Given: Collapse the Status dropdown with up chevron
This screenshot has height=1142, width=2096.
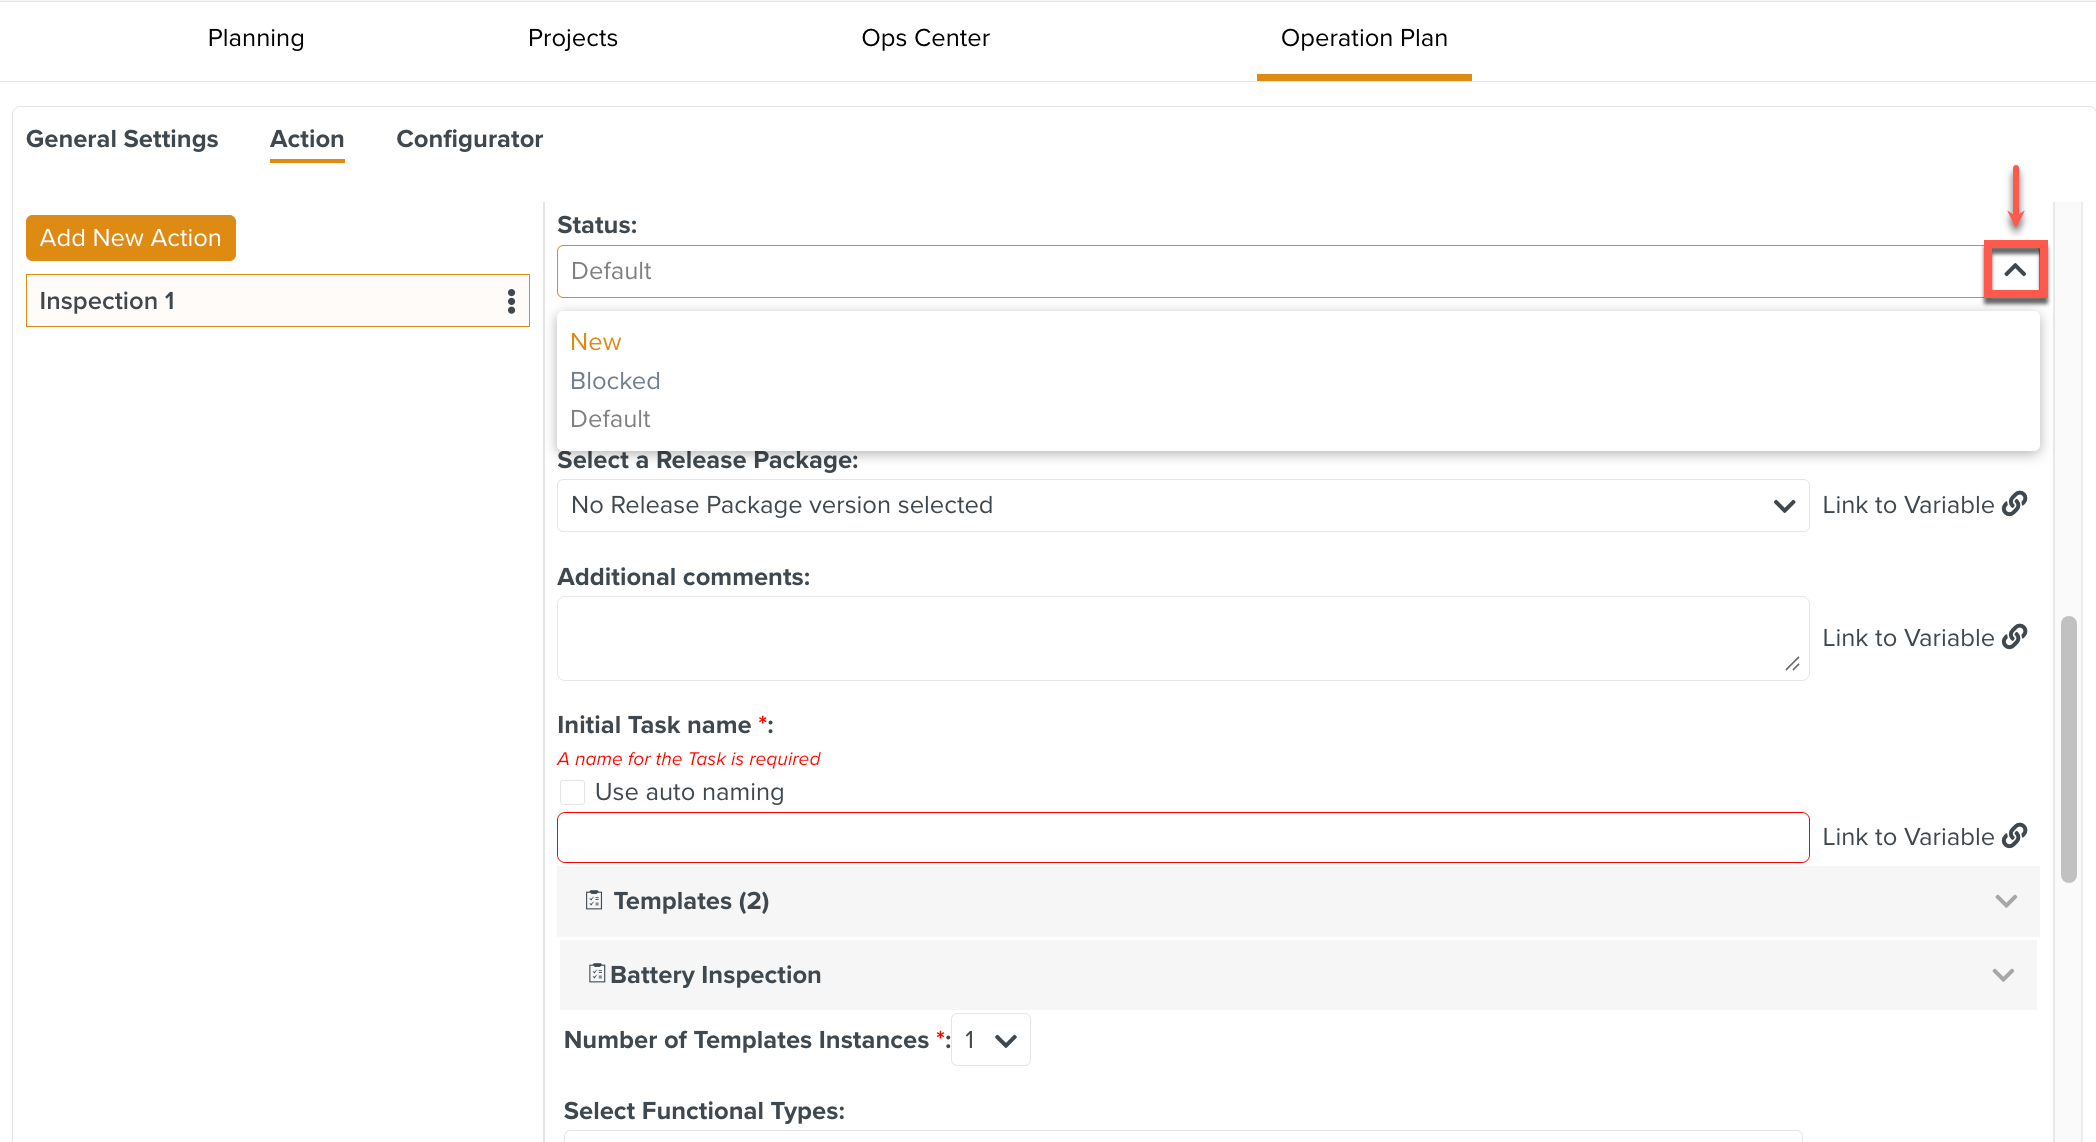Looking at the screenshot, I should (x=2015, y=271).
